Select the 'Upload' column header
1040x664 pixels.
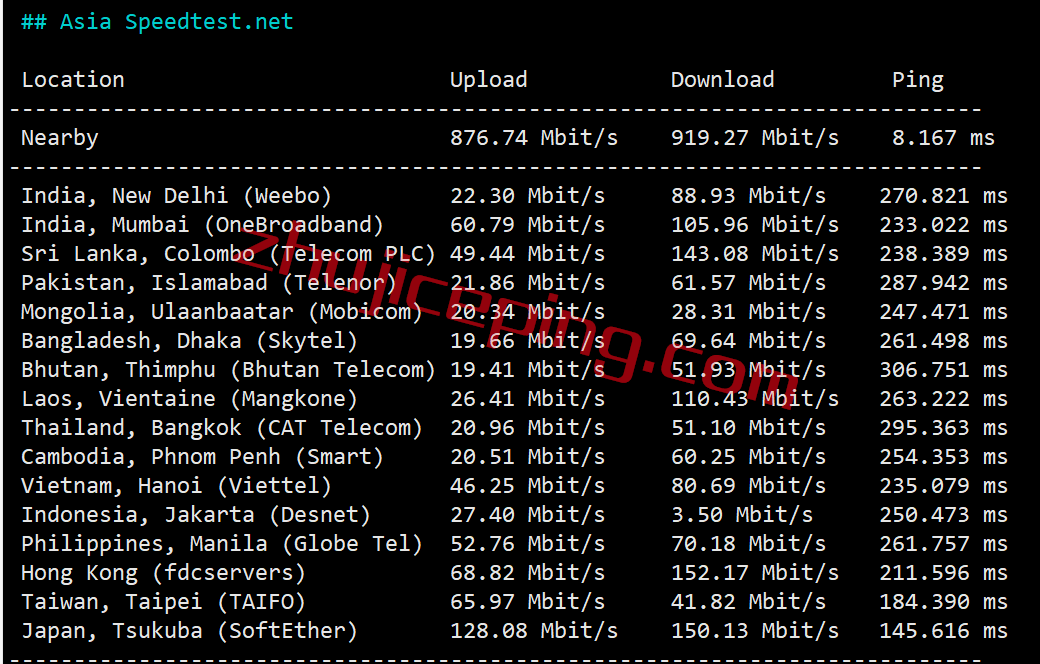[x=489, y=80]
